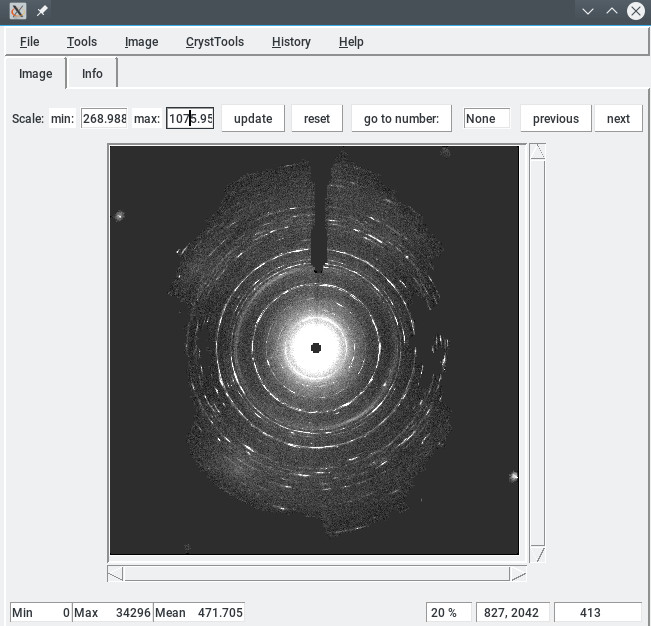Open the window menu via the X icon

coord(17,11)
